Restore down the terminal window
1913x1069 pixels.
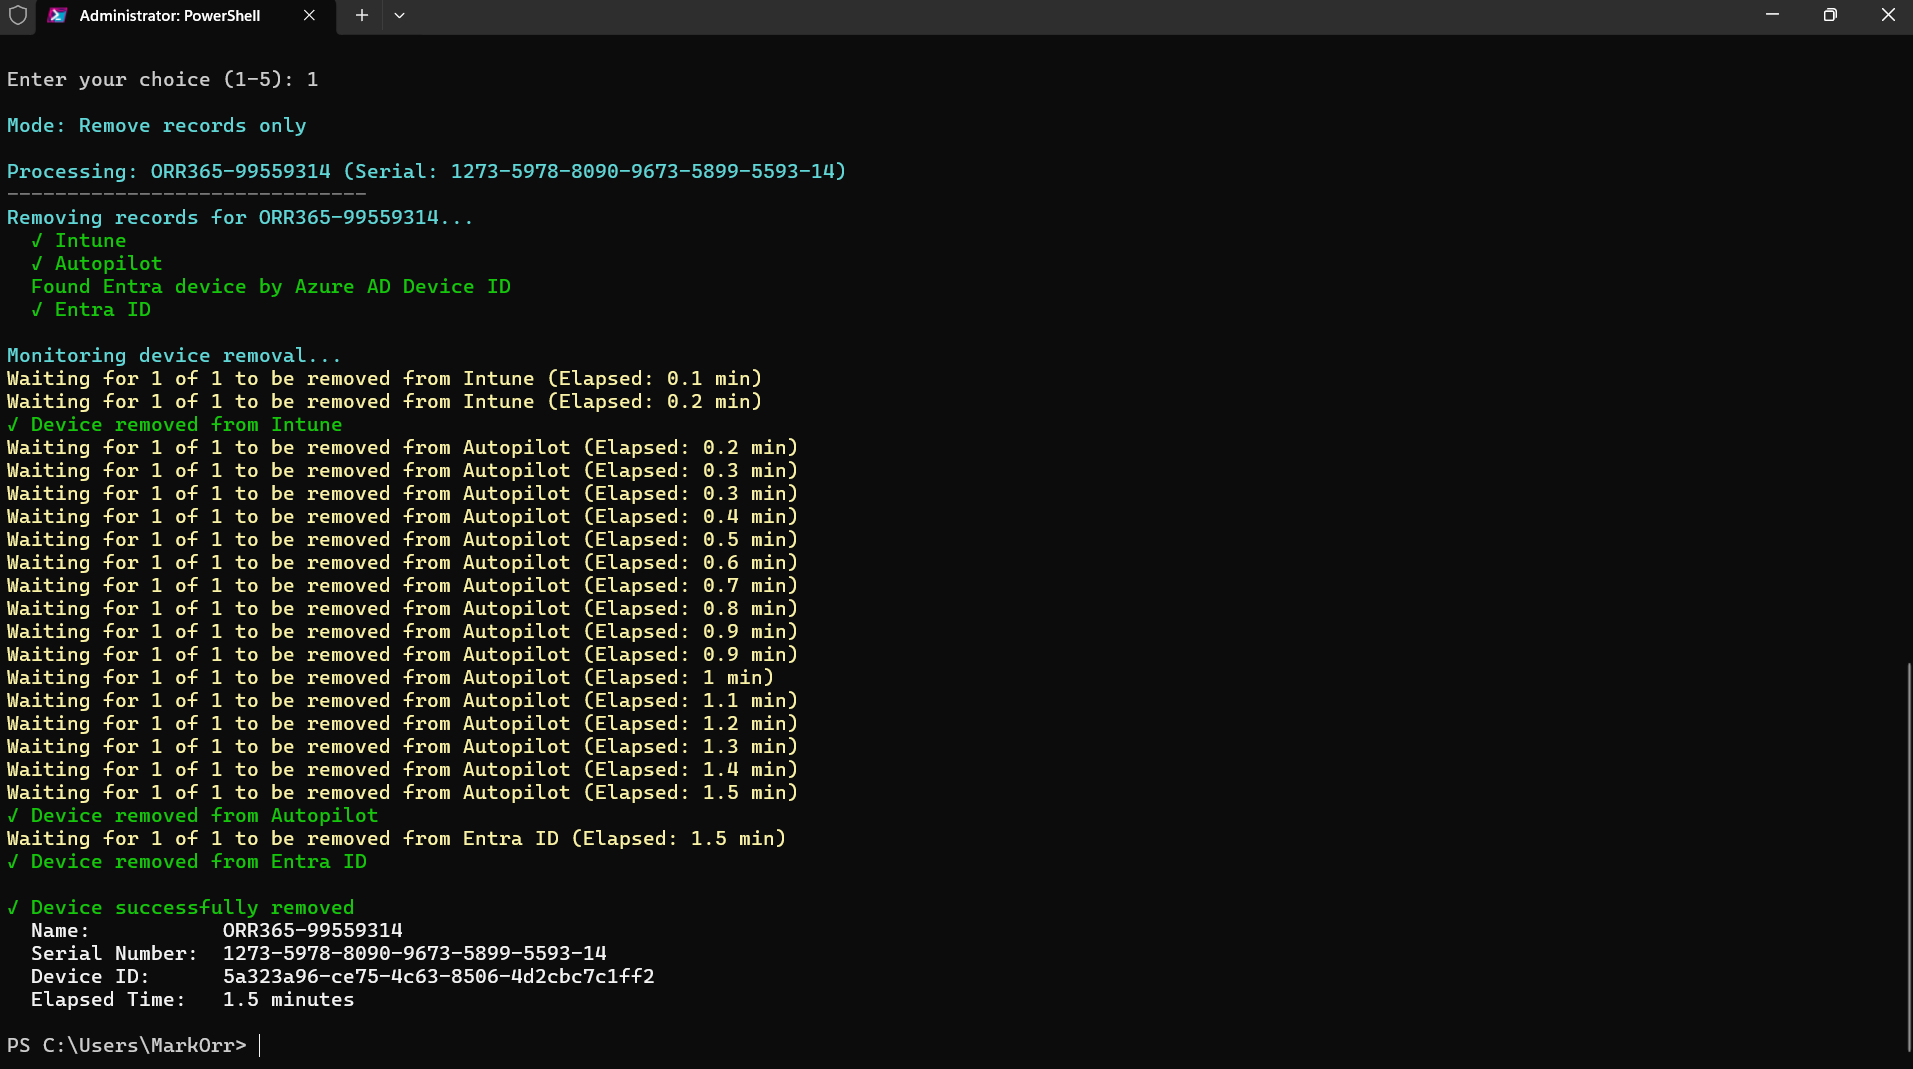point(1830,16)
